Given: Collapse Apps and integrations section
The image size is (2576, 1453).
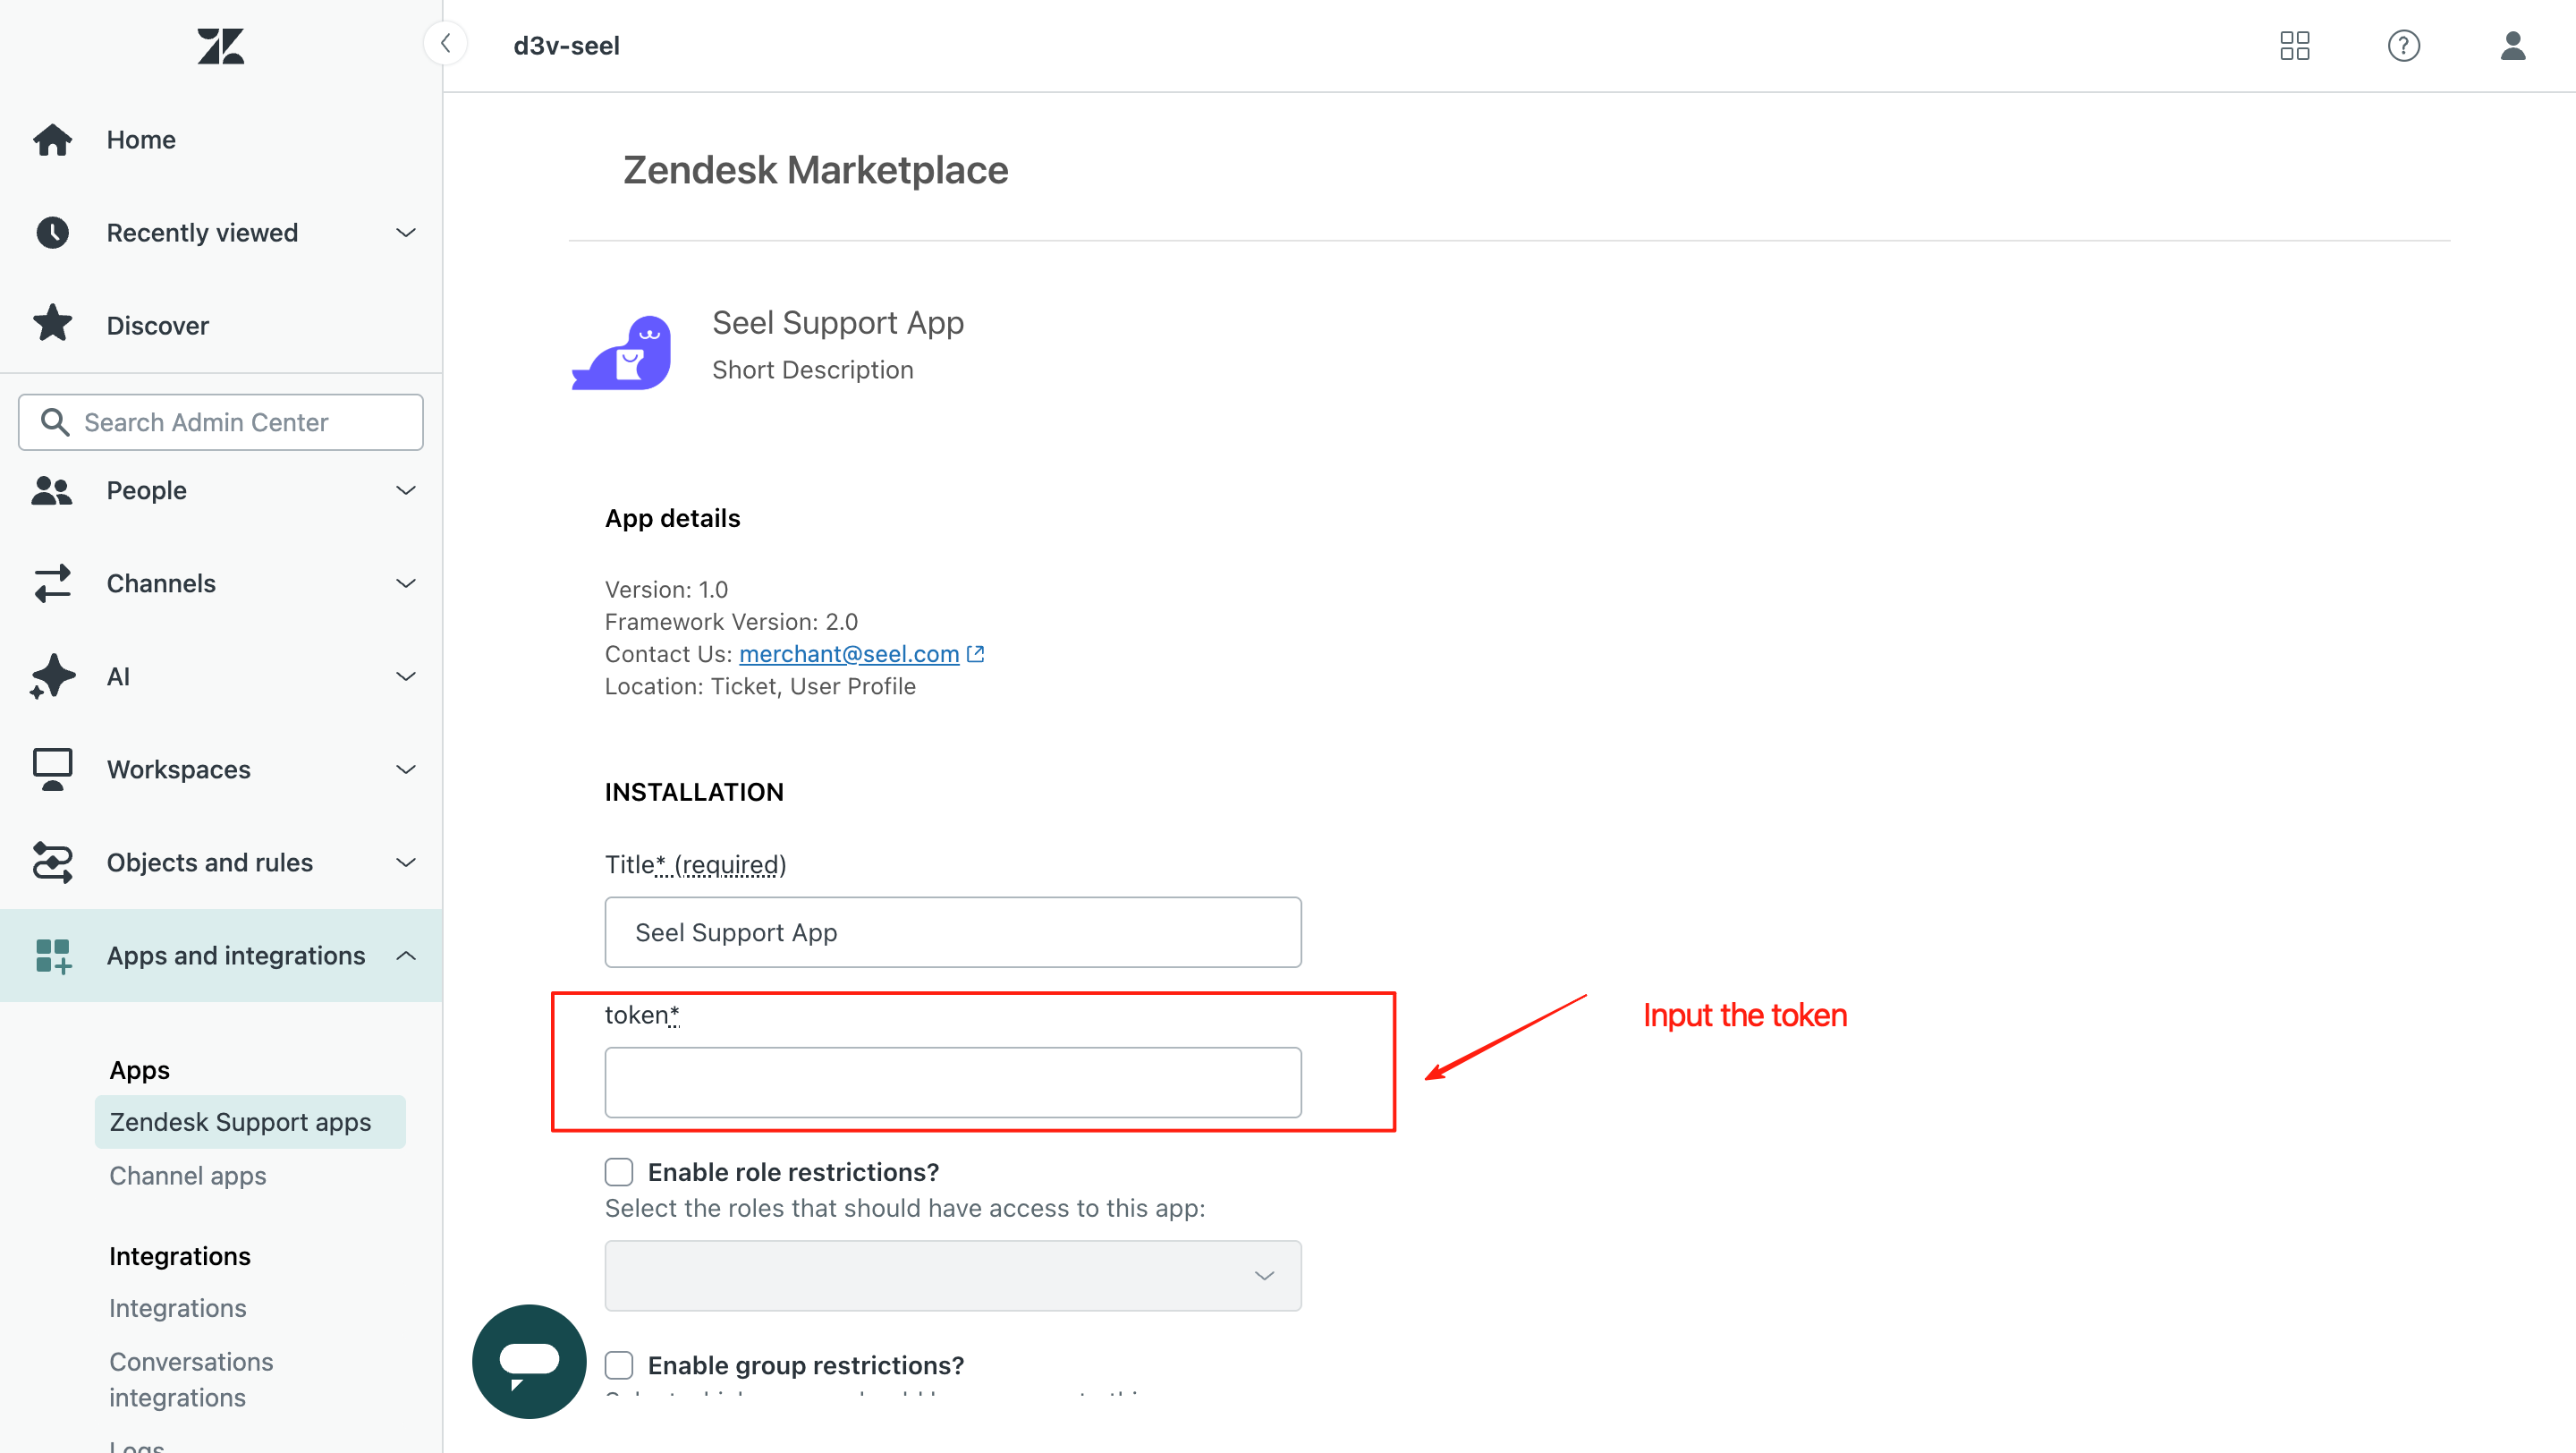Looking at the screenshot, I should coord(405,955).
